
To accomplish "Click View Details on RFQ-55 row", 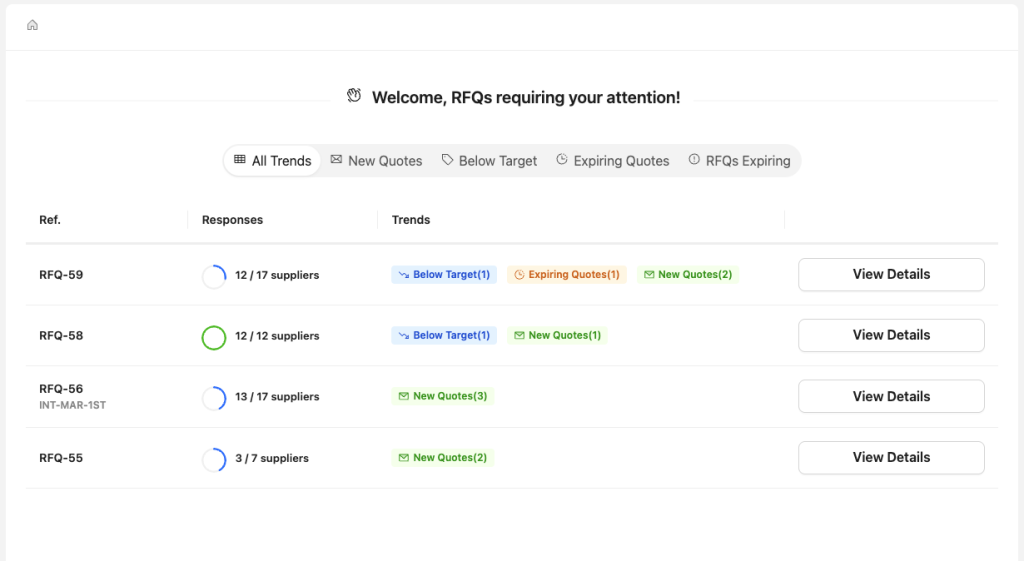I will pyautogui.click(x=891, y=458).
